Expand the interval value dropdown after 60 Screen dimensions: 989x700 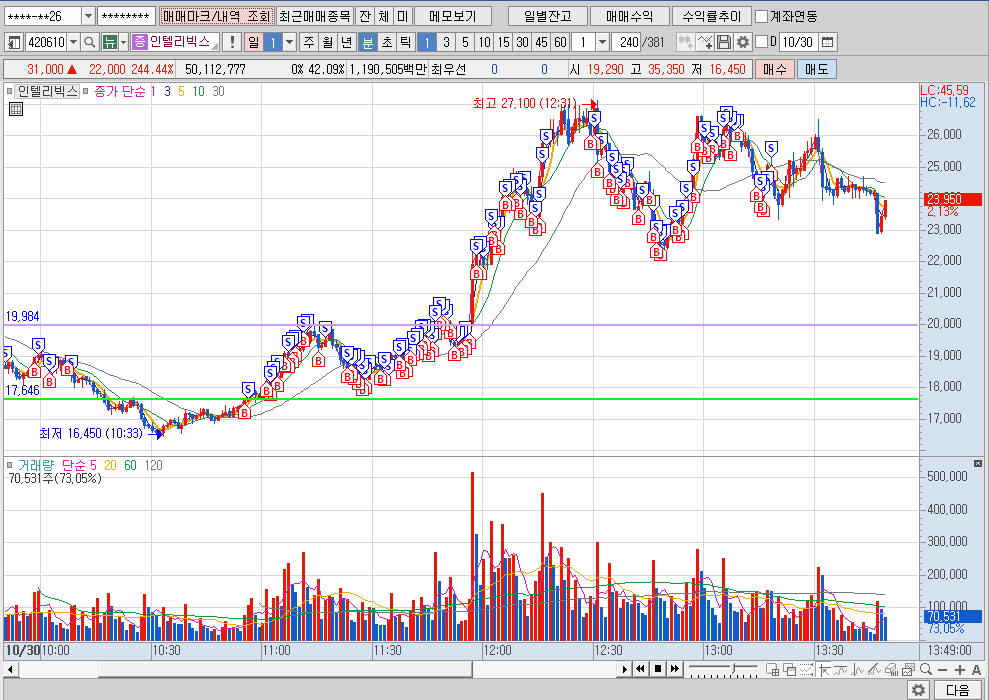(602, 42)
